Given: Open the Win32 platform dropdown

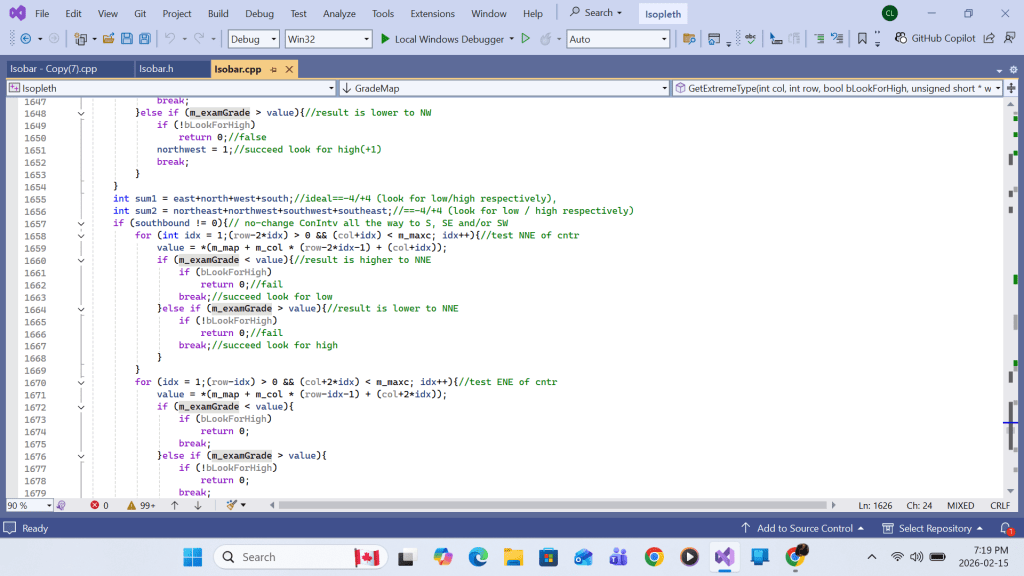Looking at the screenshot, I should [327, 39].
